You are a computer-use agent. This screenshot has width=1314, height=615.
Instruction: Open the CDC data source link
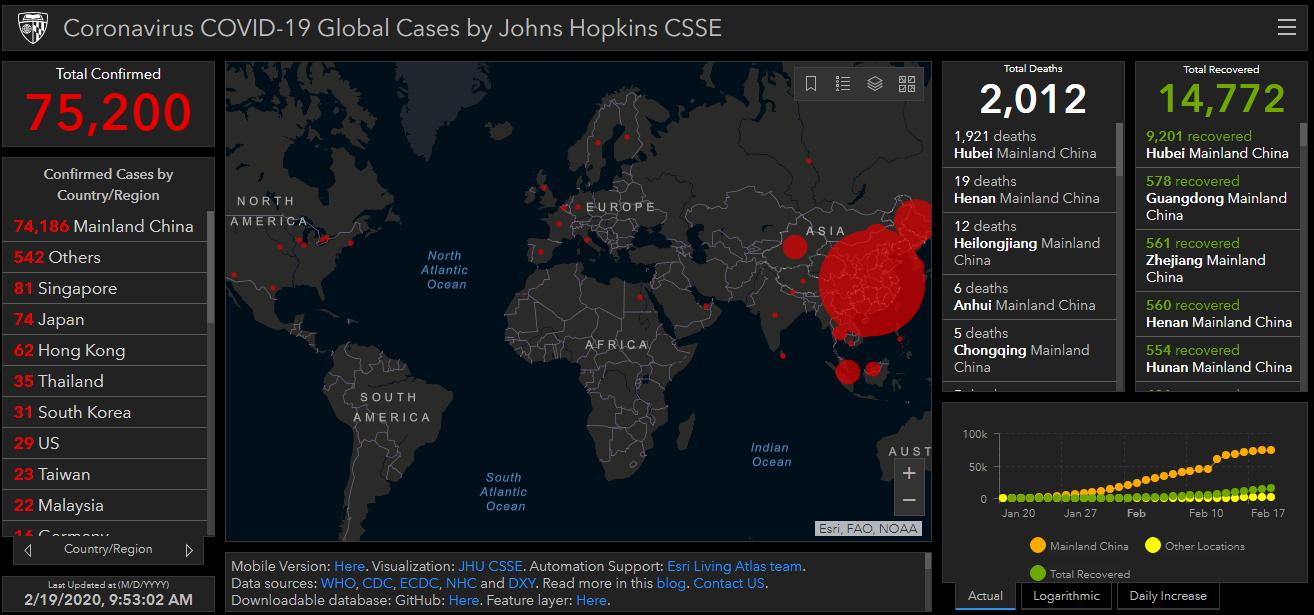(376, 583)
